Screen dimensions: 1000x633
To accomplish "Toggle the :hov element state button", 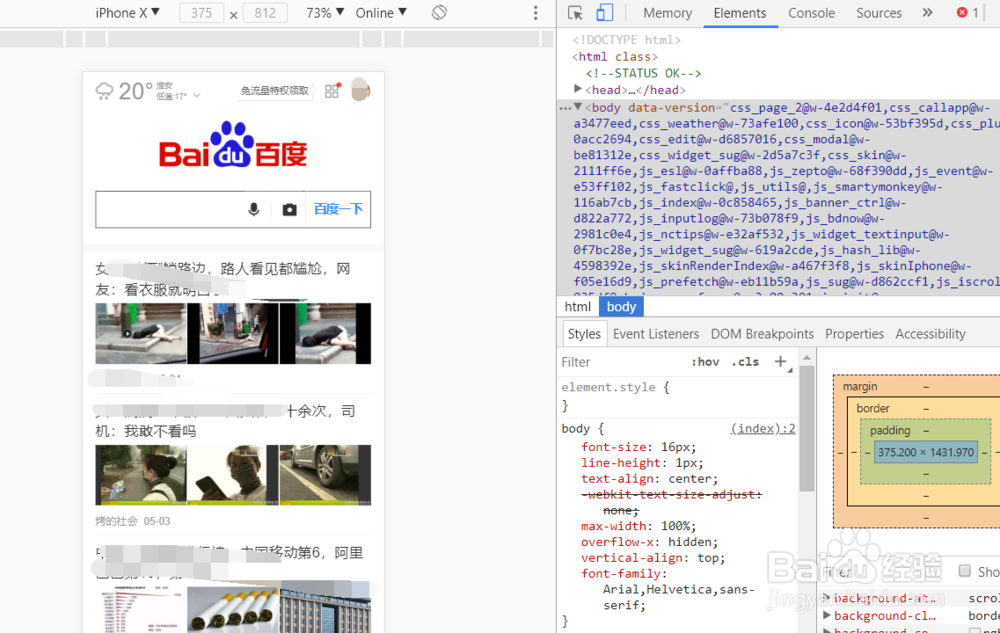I will click(705, 362).
